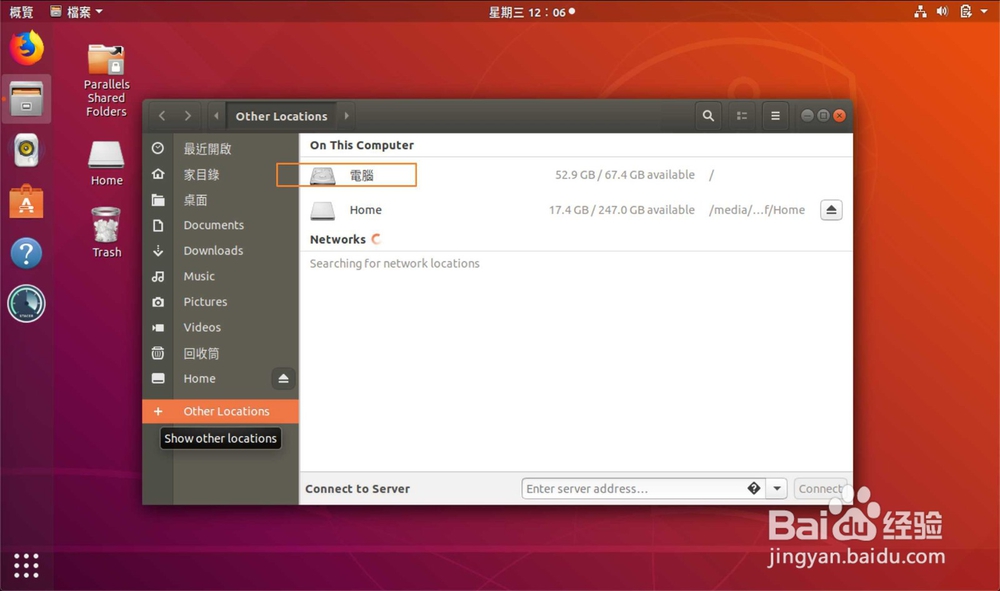Click the path bar right scroll arrow
This screenshot has width=1000, height=591.
coord(346,116)
